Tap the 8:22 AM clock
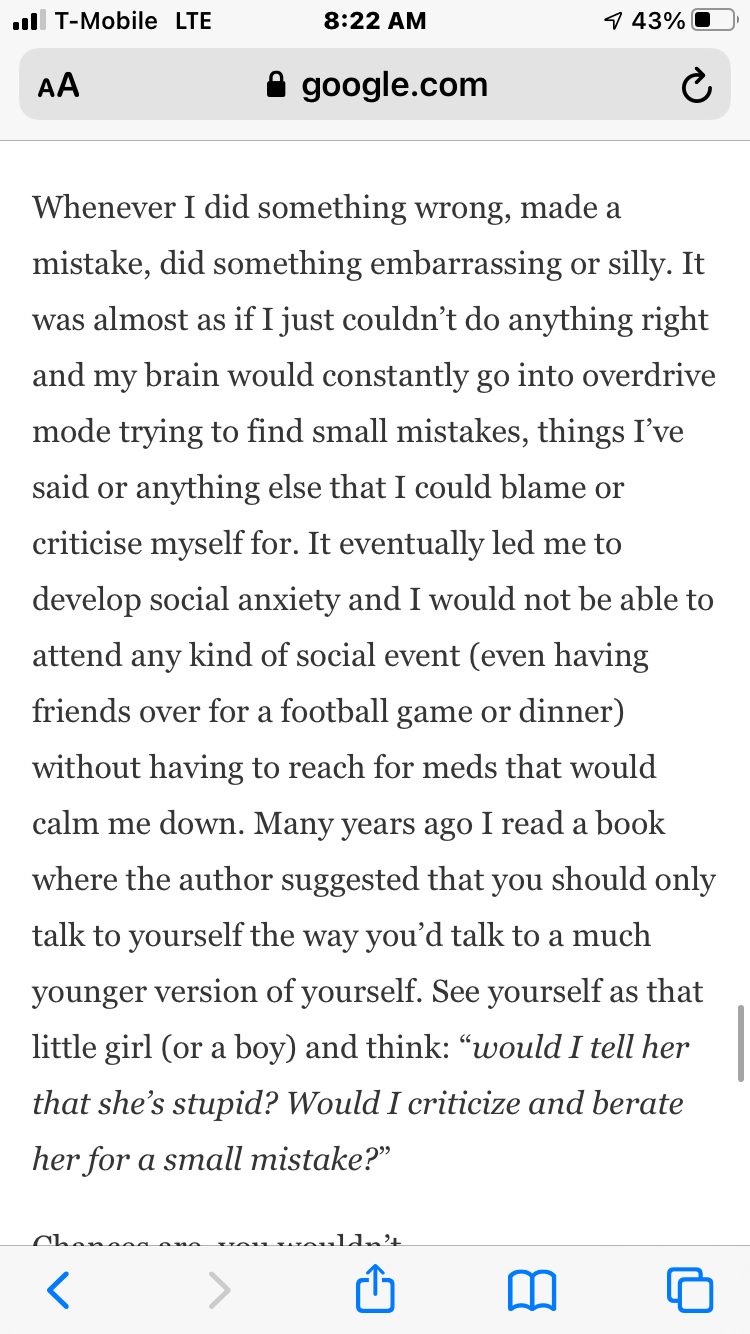This screenshot has width=750, height=1334. [x=375, y=20]
